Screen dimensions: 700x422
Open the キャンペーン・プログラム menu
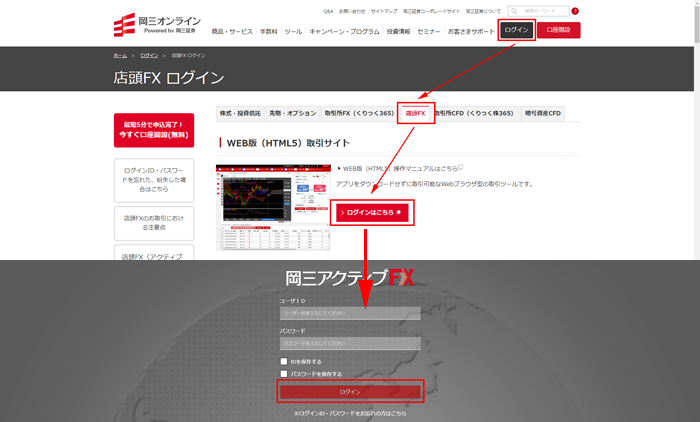click(344, 31)
